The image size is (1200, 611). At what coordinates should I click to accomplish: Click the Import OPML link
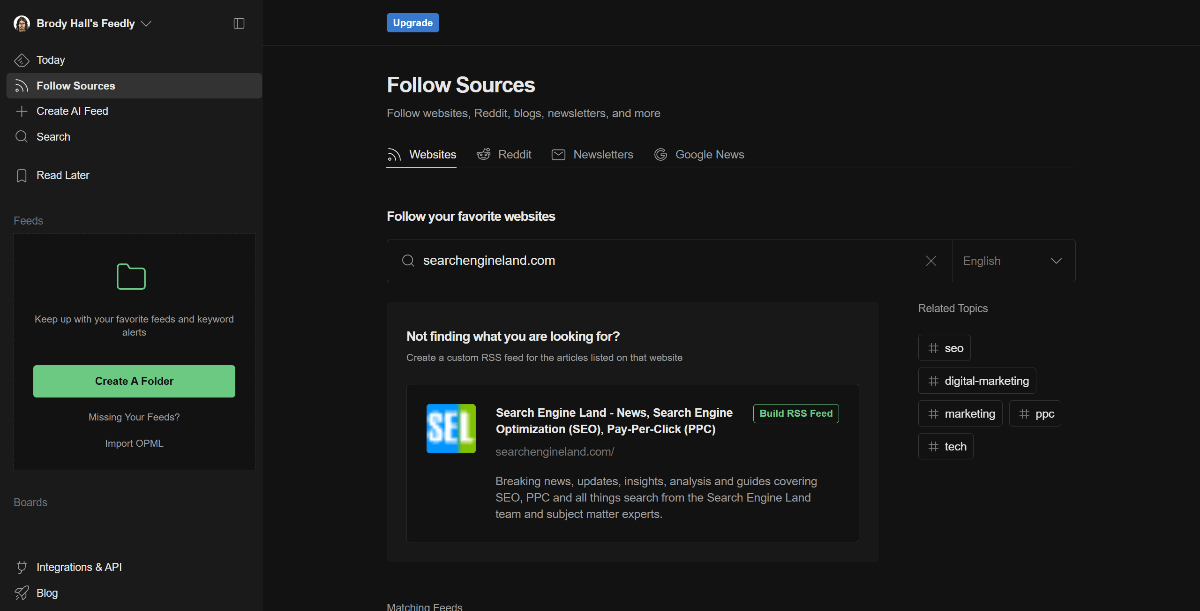pyautogui.click(x=134, y=443)
